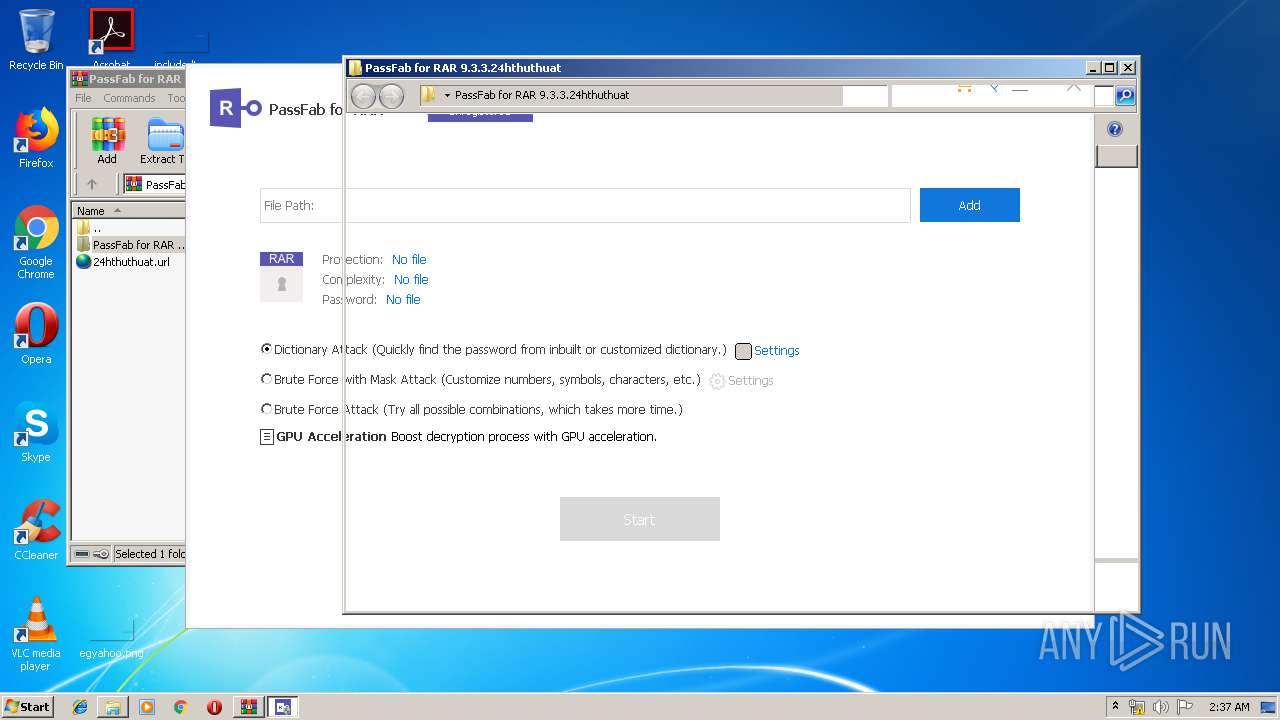Click WinRAR Add toolbar icon
Image resolution: width=1280 pixels, height=720 pixels.
tap(107, 141)
